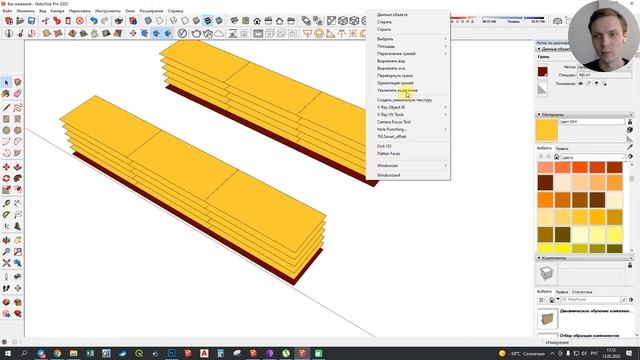The width and height of the screenshot is (640, 360).
Task: Click the Undo blue arrow
Action: (94, 20)
